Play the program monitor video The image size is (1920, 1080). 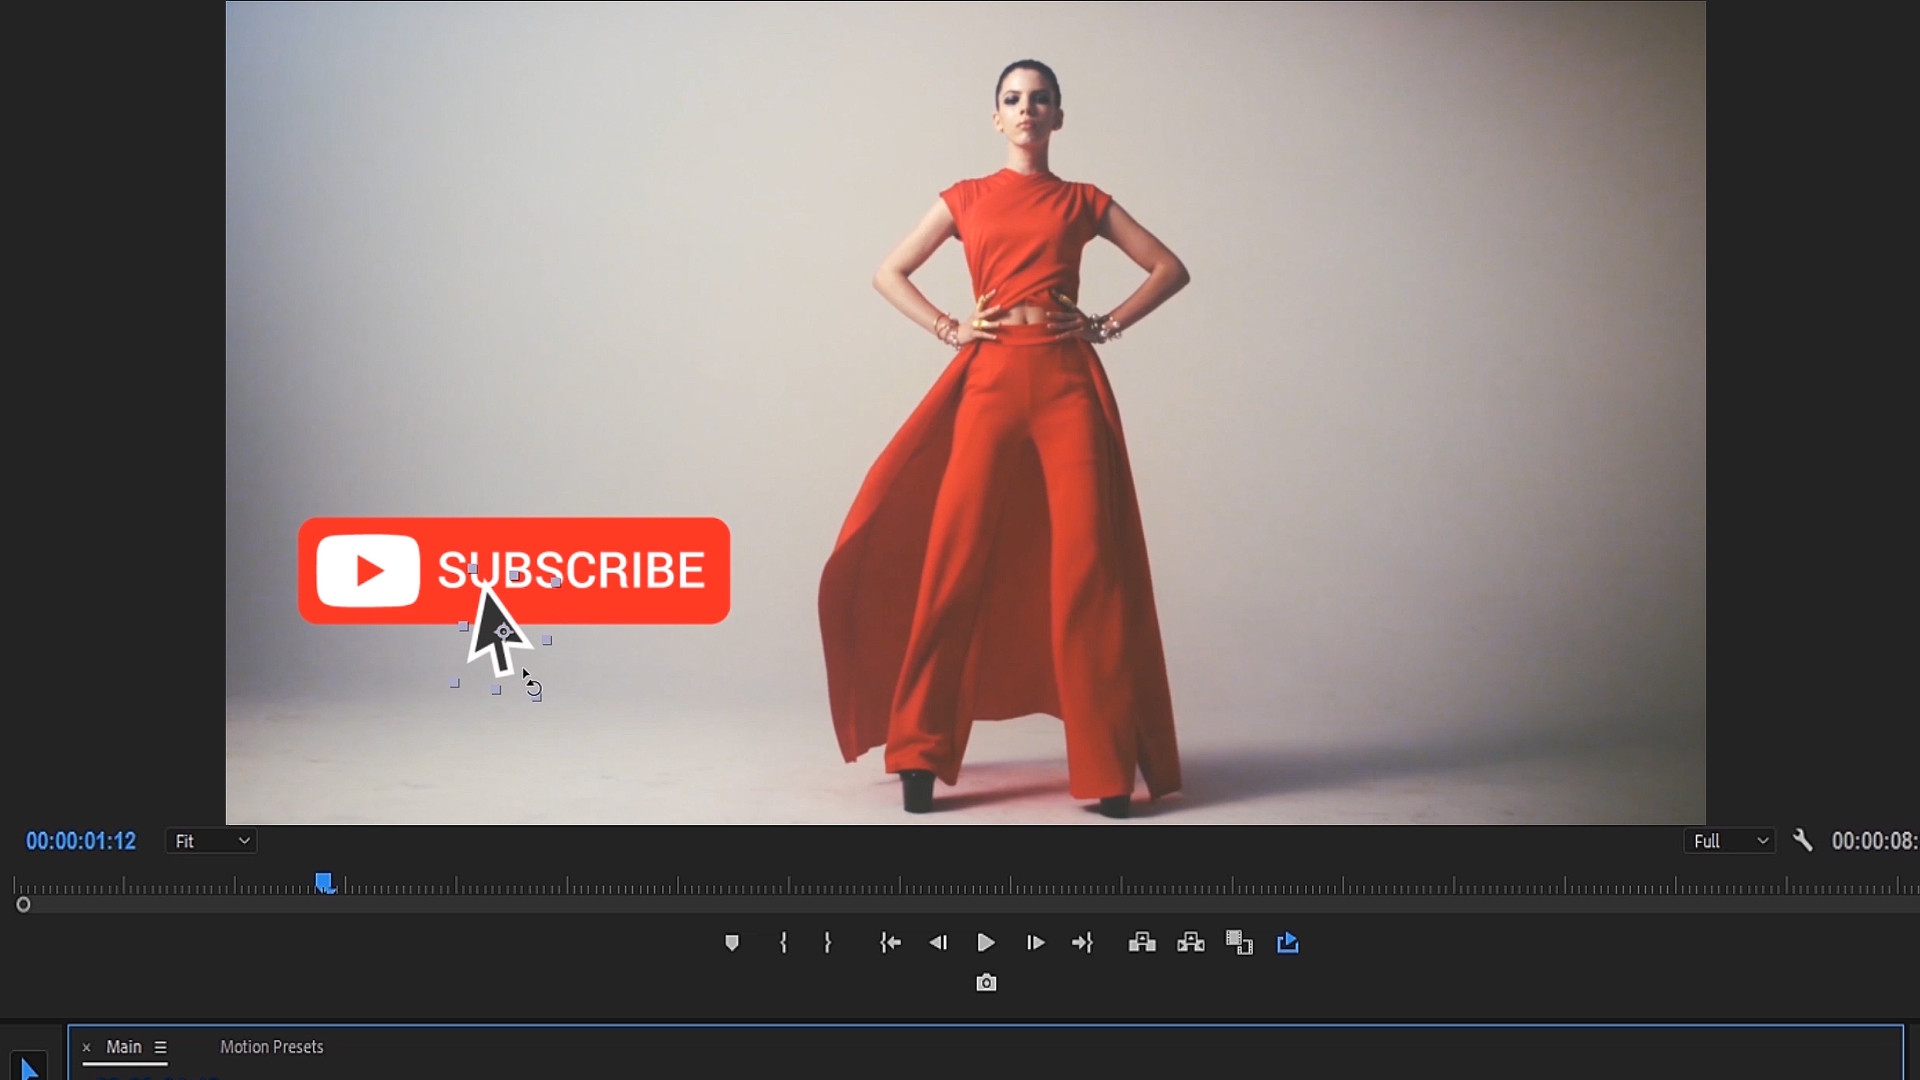[x=986, y=943]
